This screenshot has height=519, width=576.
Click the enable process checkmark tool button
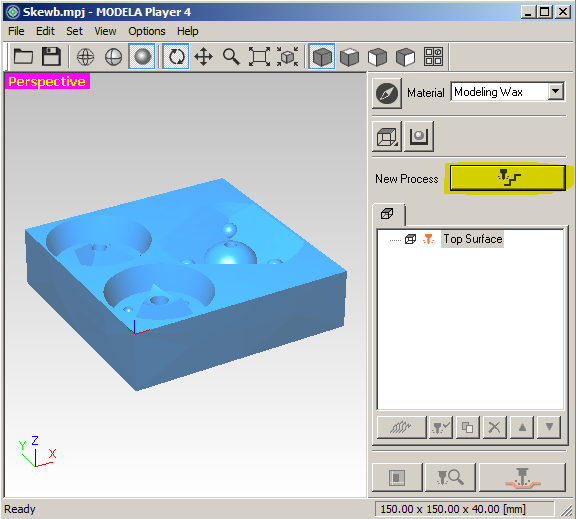pos(441,428)
